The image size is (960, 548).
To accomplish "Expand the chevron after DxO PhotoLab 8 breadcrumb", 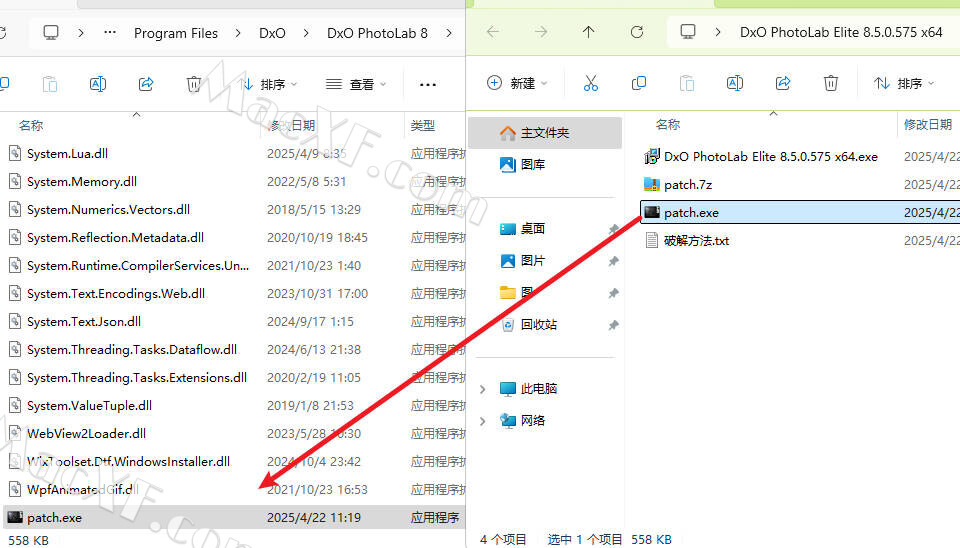I will 449,33.
